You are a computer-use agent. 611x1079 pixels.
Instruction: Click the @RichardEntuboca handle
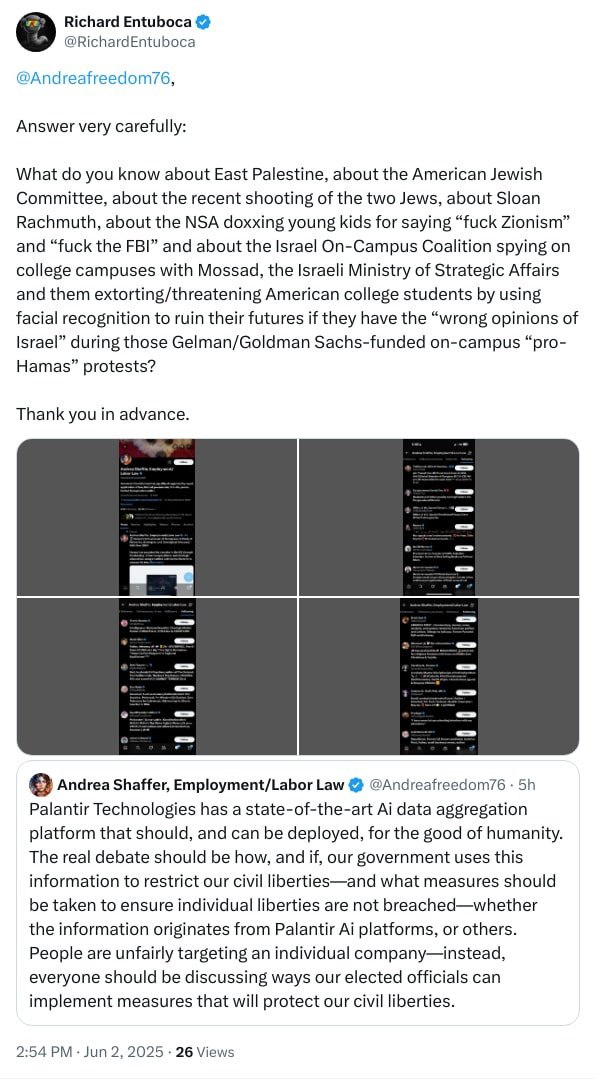tap(129, 42)
